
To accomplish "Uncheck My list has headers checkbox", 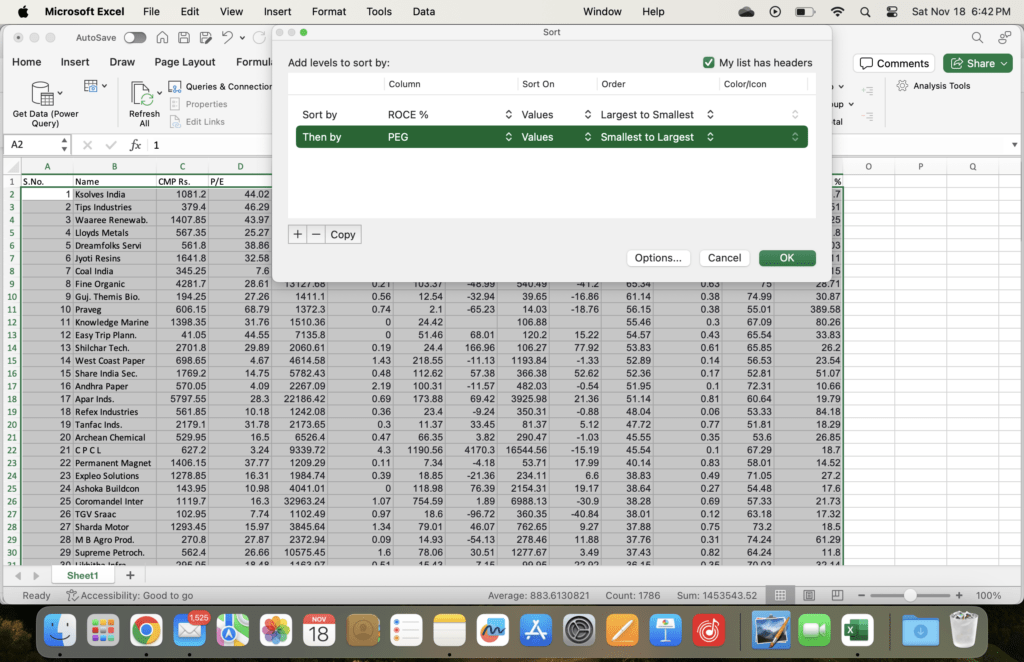I will click(x=709, y=63).
